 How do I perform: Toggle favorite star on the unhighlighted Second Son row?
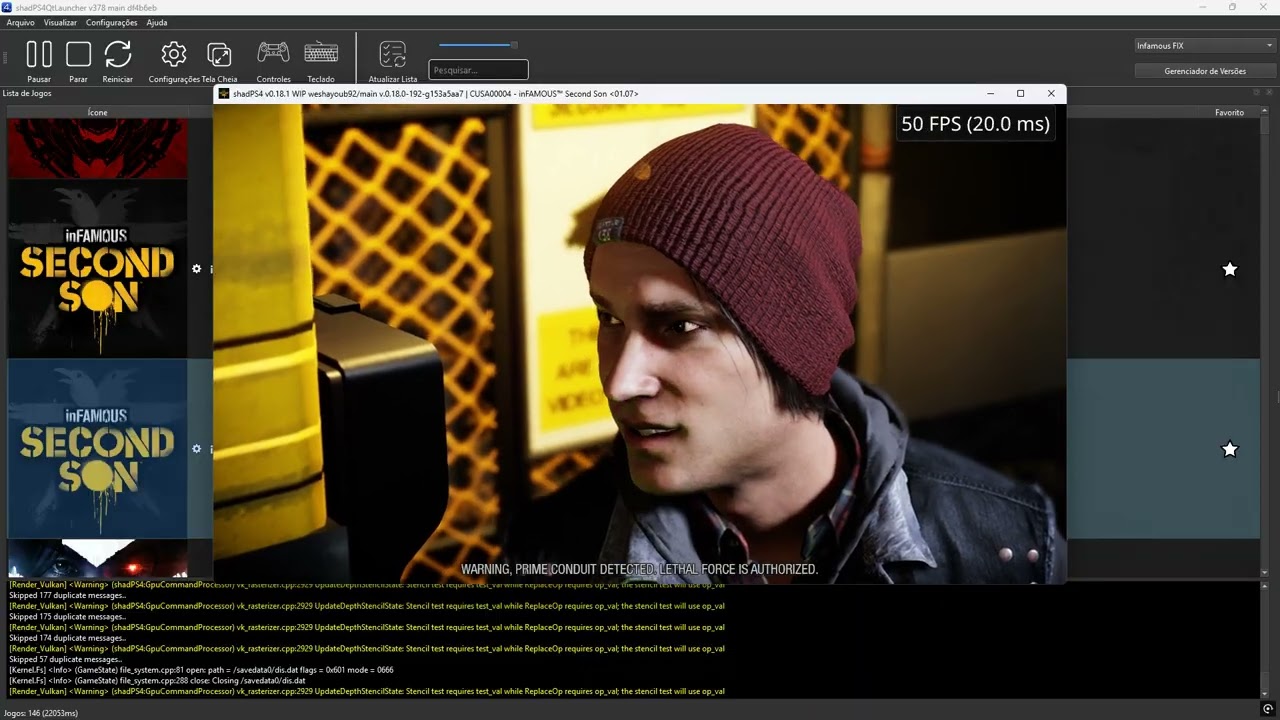(x=1230, y=269)
